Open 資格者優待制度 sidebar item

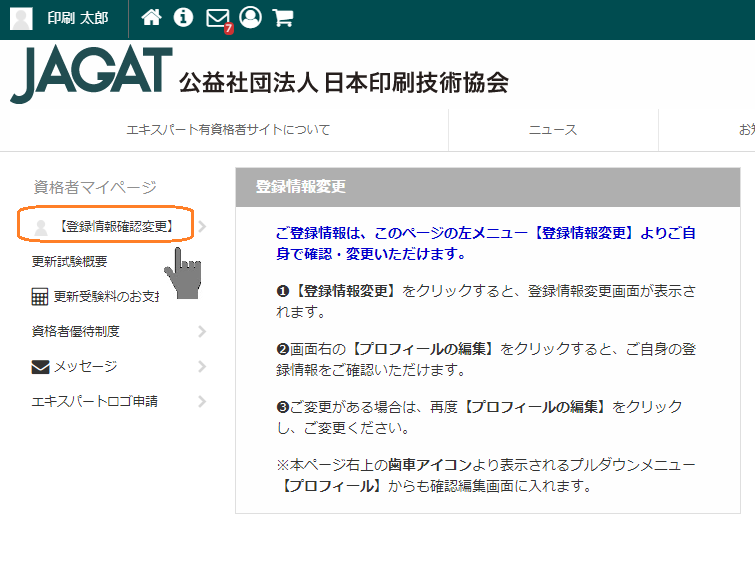(76, 331)
